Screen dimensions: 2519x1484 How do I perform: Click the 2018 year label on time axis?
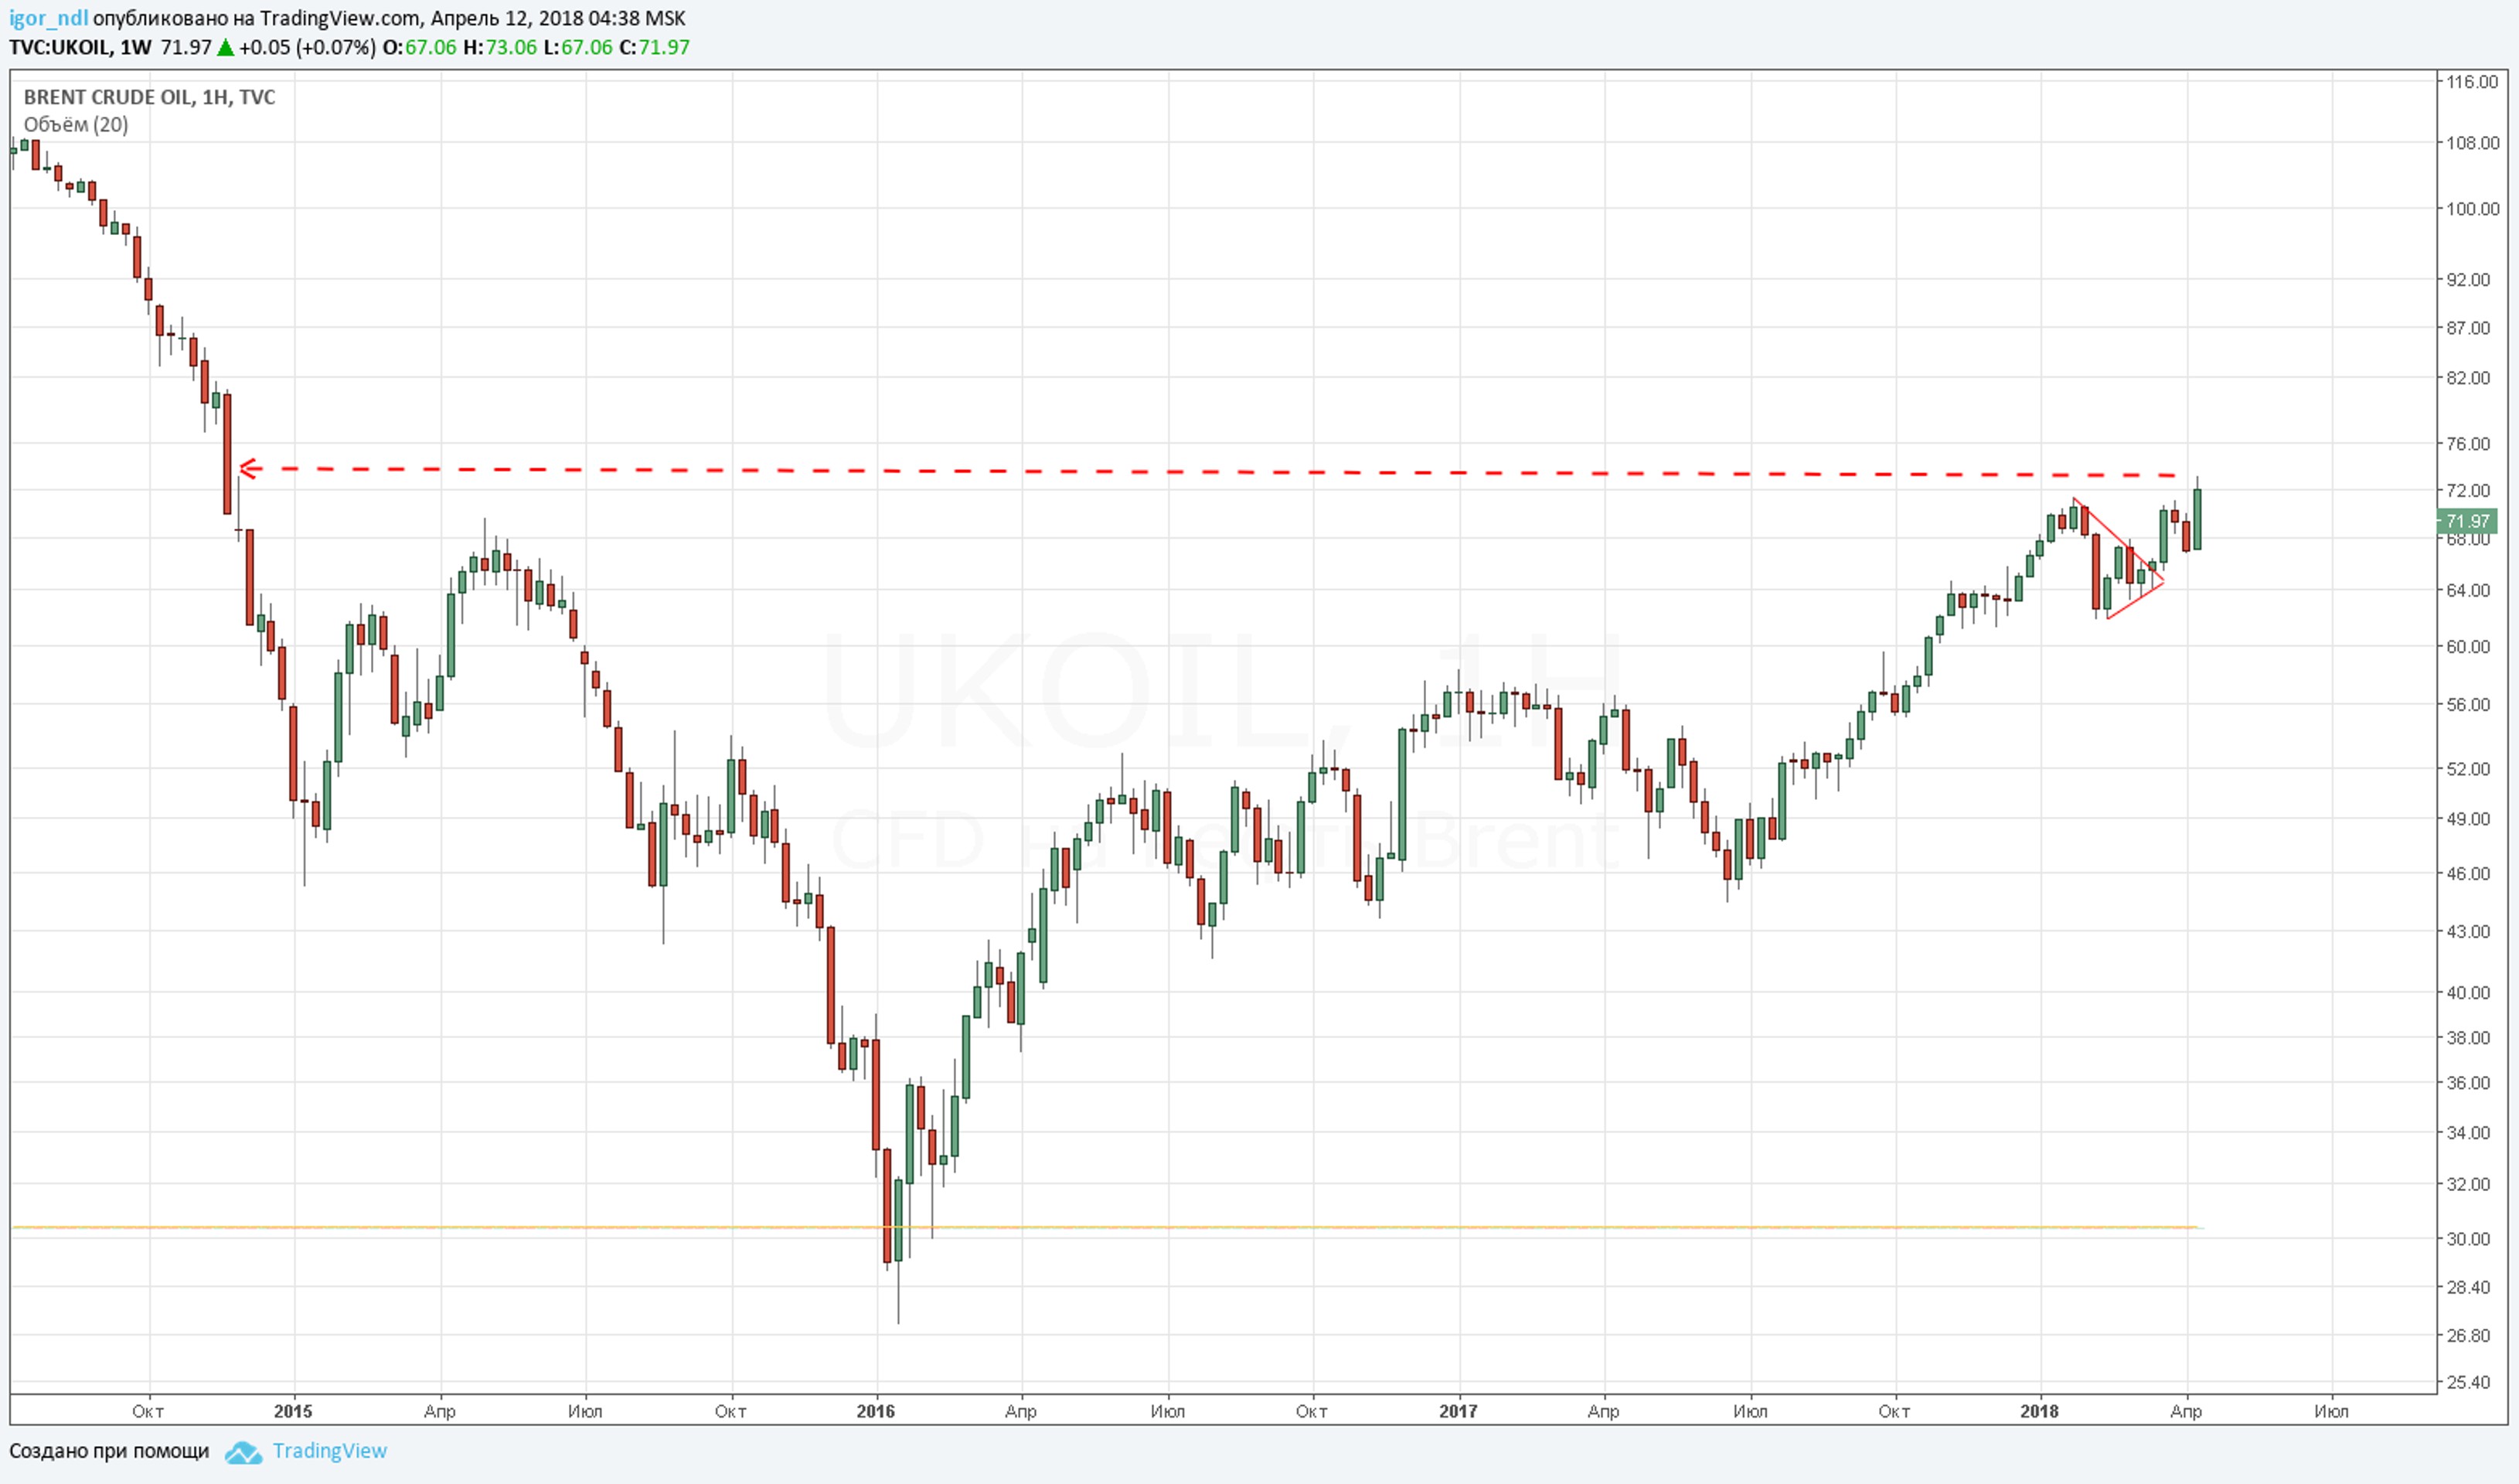(x=2039, y=1411)
